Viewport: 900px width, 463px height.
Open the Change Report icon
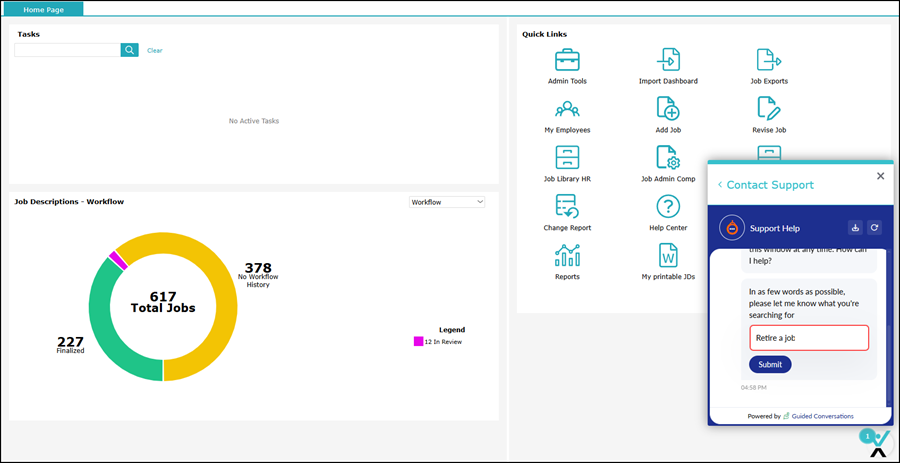tap(567, 207)
